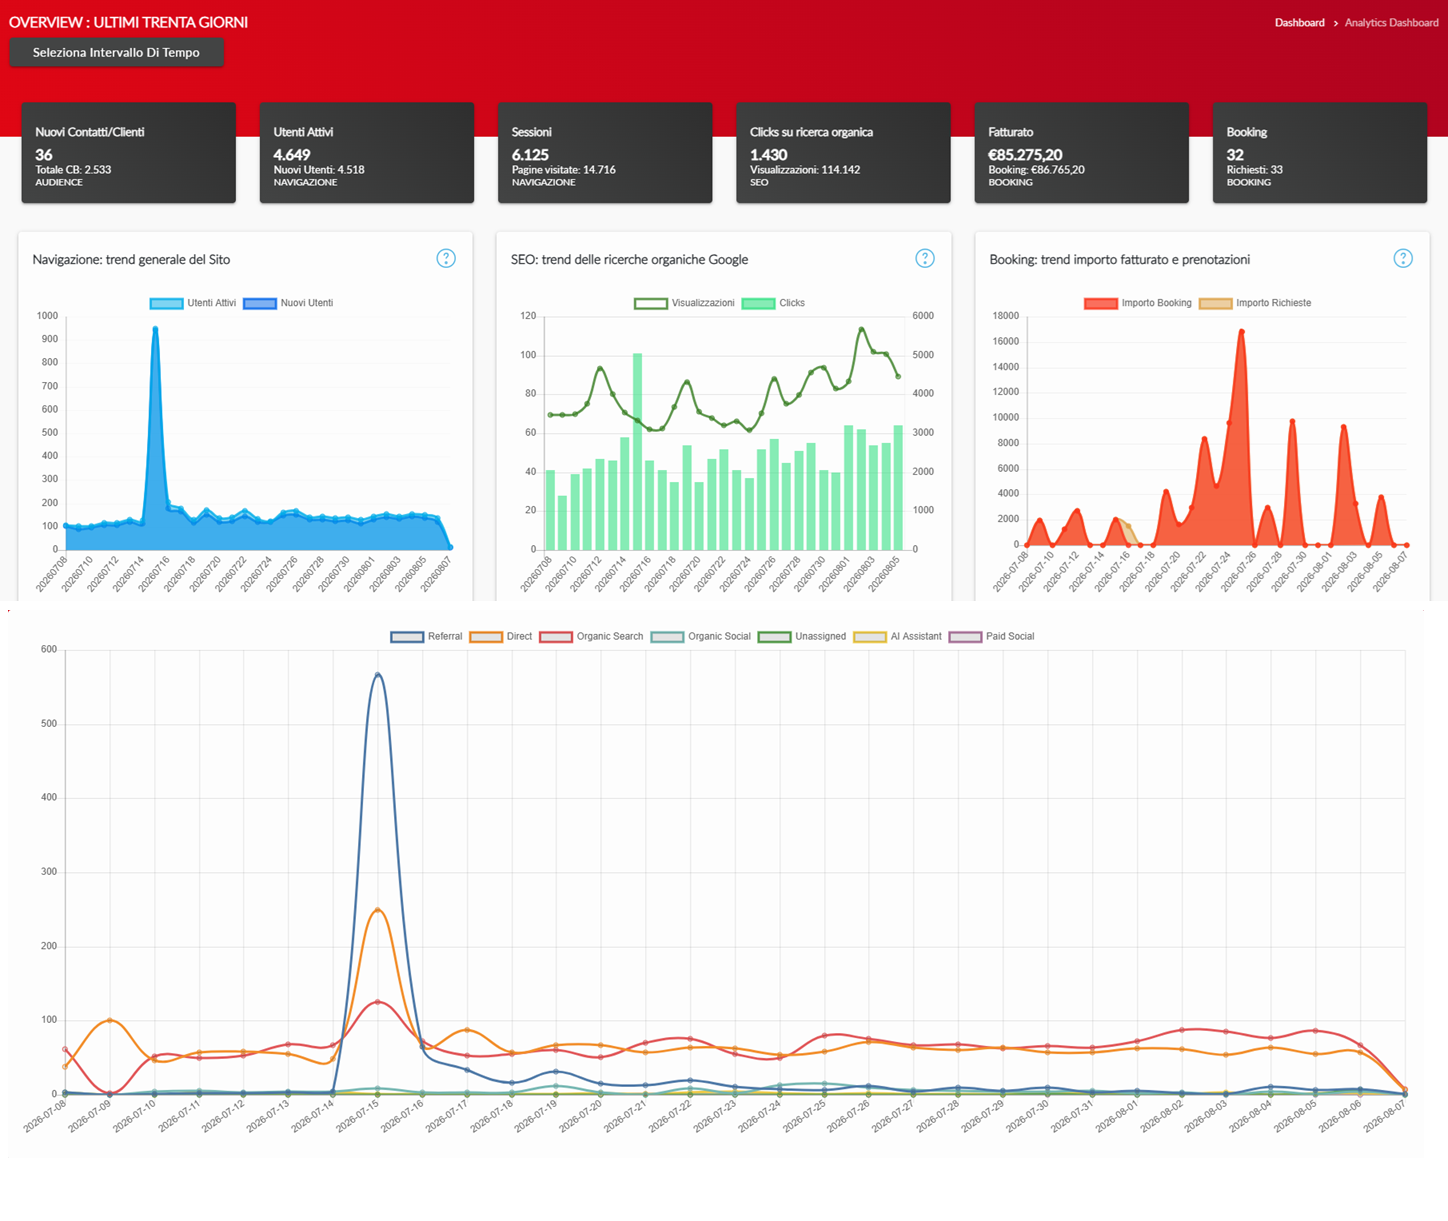Open help for the Booking trend chart
The width and height of the screenshot is (1448, 1221).
[1403, 259]
